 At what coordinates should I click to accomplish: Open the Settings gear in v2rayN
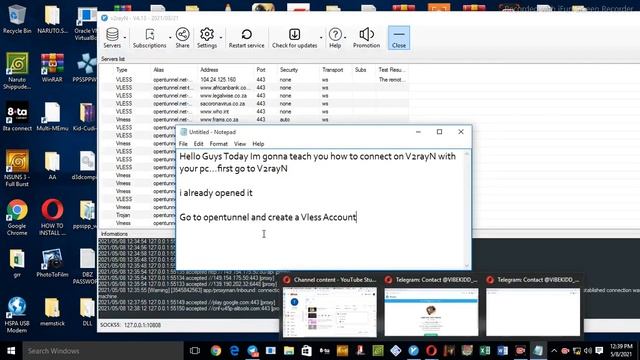(207, 38)
